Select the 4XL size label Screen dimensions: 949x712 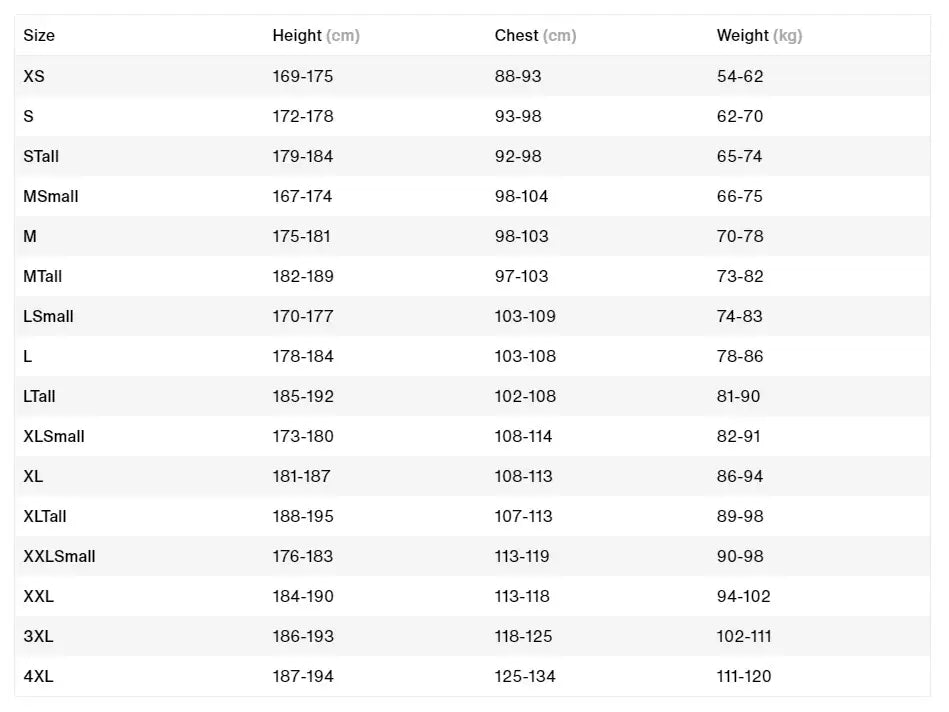[x=39, y=676]
